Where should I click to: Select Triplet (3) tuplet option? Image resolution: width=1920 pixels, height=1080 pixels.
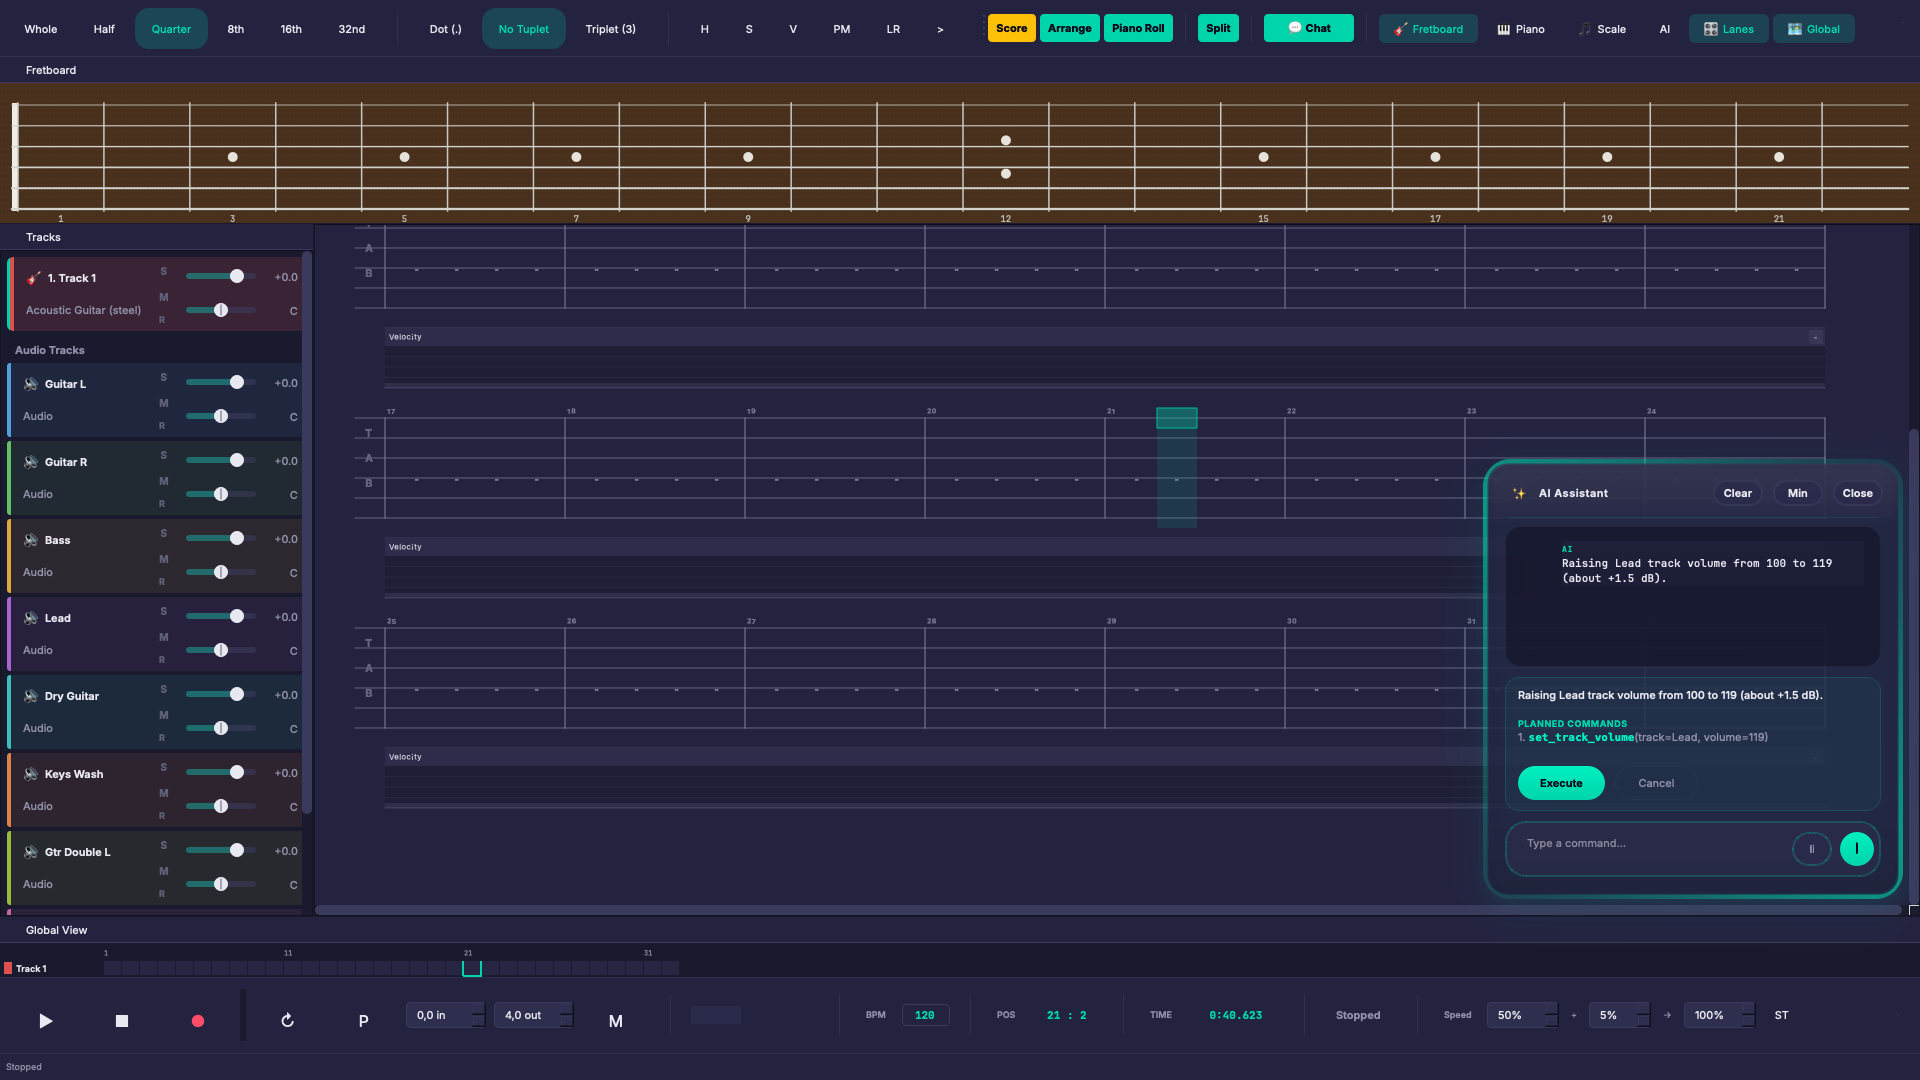pyautogui.click(x=610, y=29)
